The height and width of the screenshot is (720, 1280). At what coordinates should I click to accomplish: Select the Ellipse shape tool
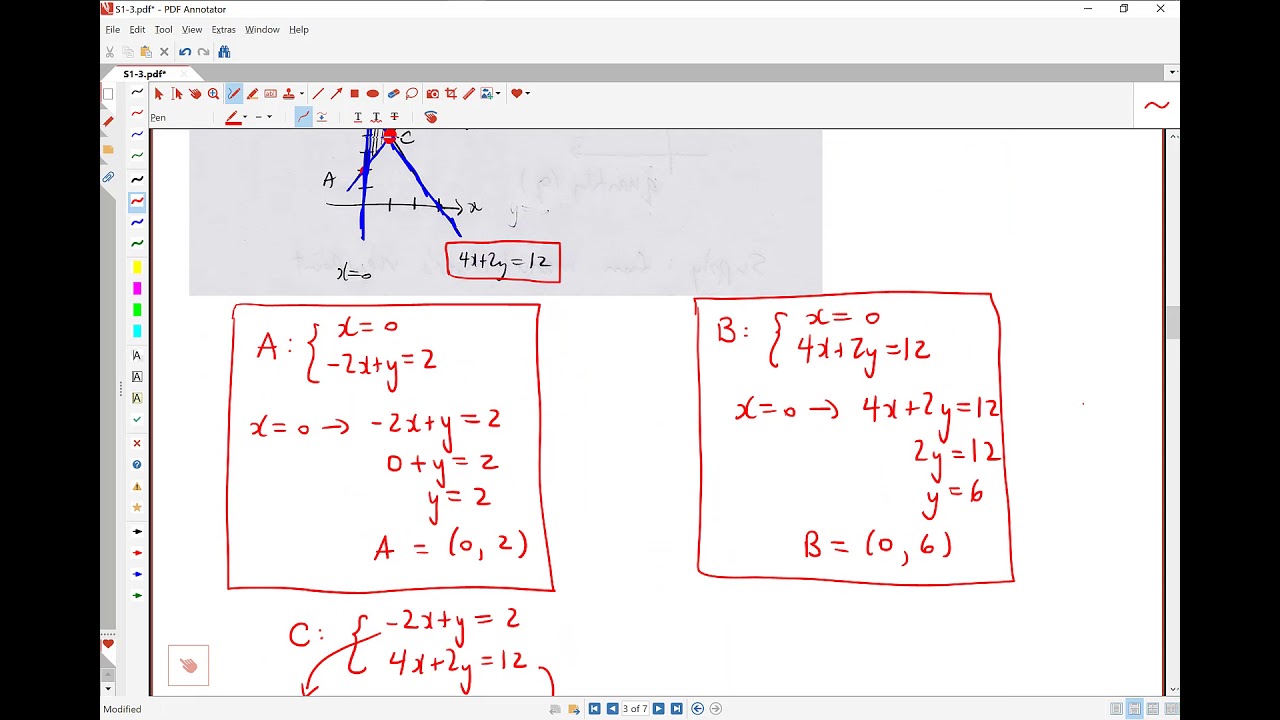tap(372, 93)
